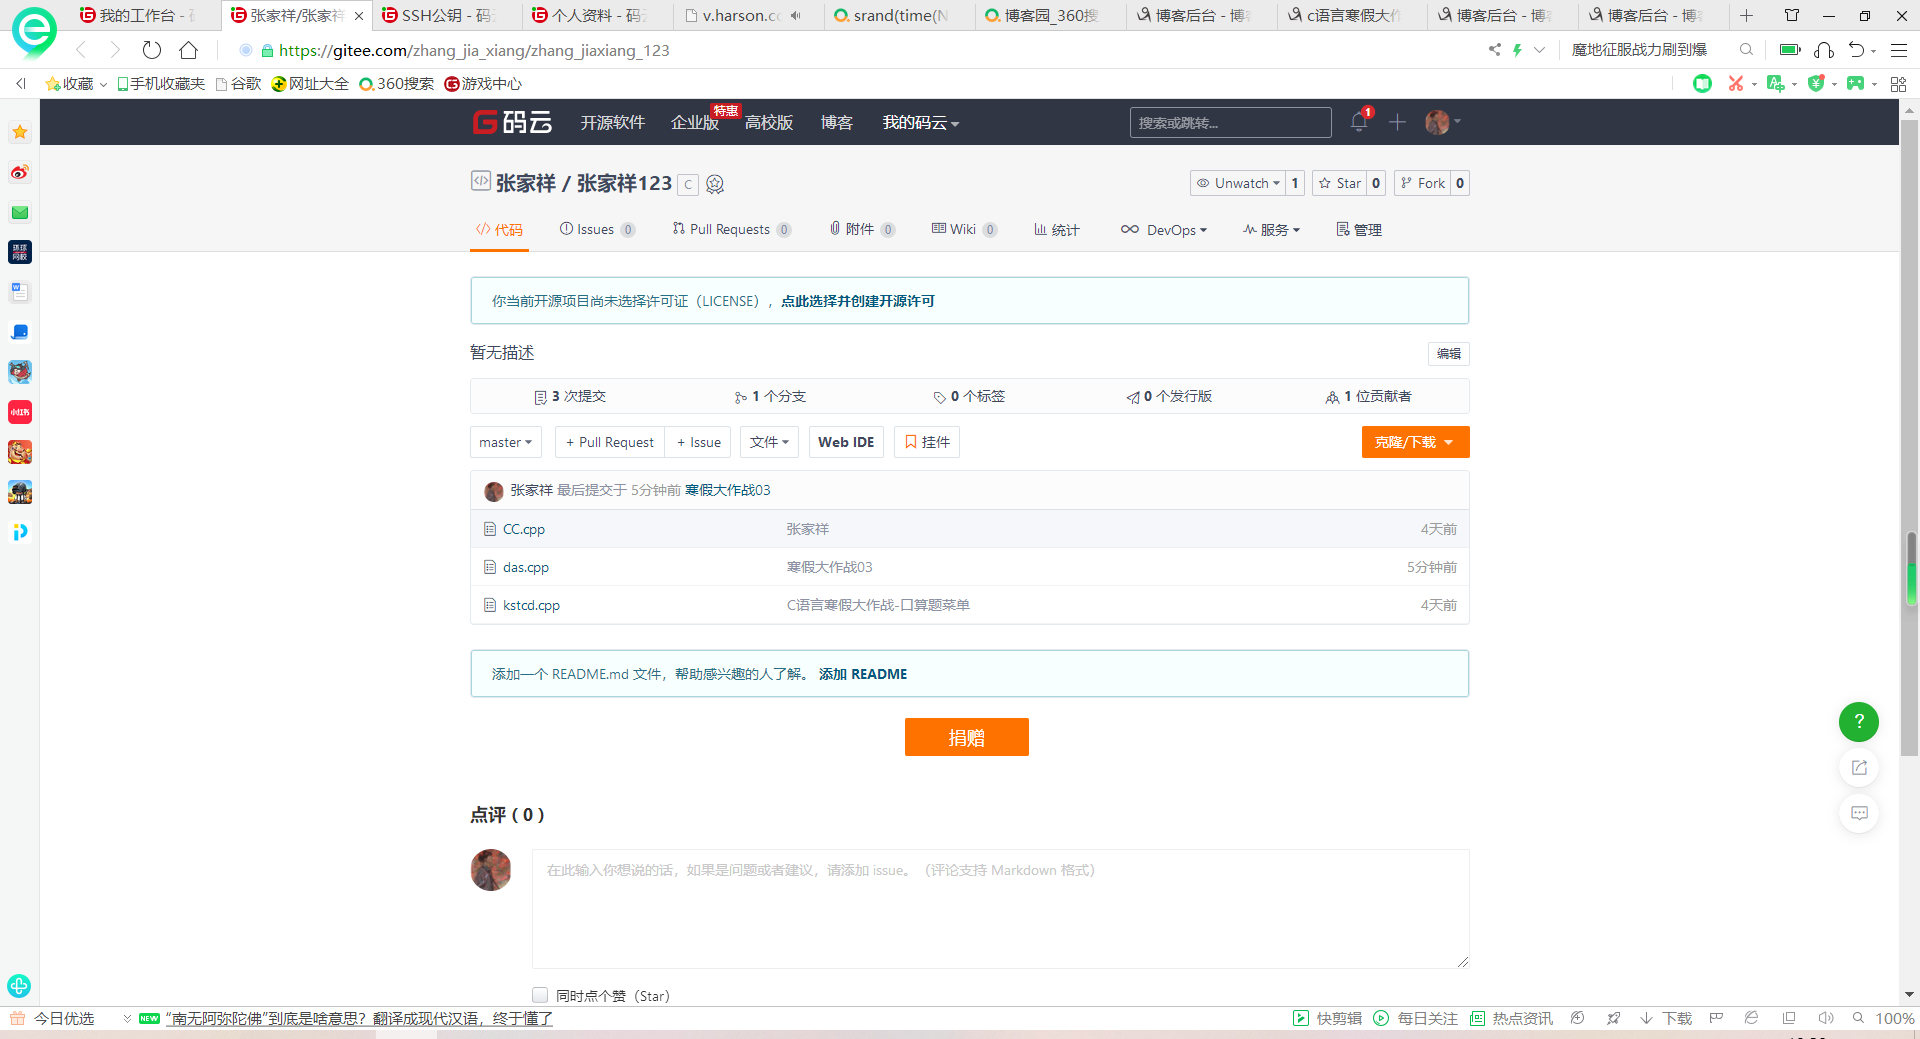Open the 开源软件 nav item
Viewport: 1920px width, 1039px height.
[x=612, y=122]
